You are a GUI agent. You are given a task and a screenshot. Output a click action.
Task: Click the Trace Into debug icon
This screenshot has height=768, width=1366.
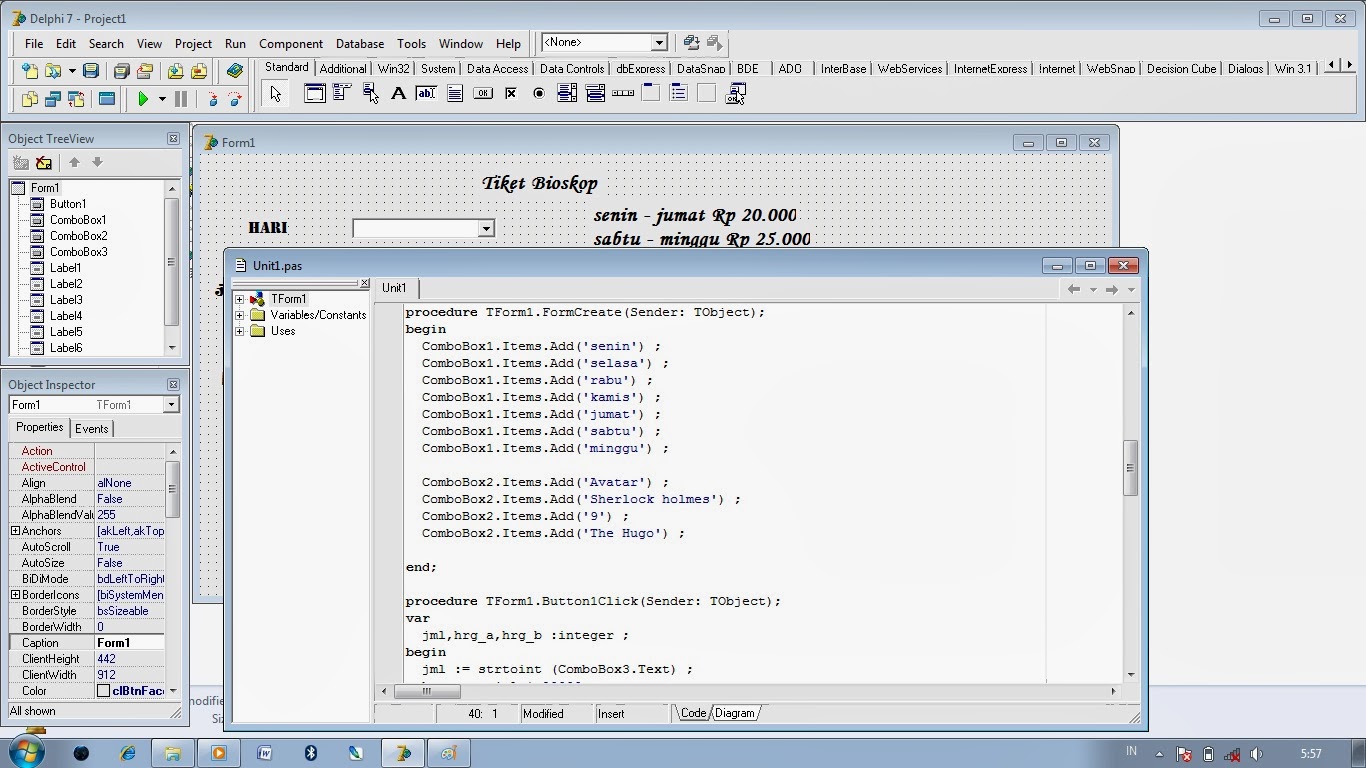tap(212, 99)
